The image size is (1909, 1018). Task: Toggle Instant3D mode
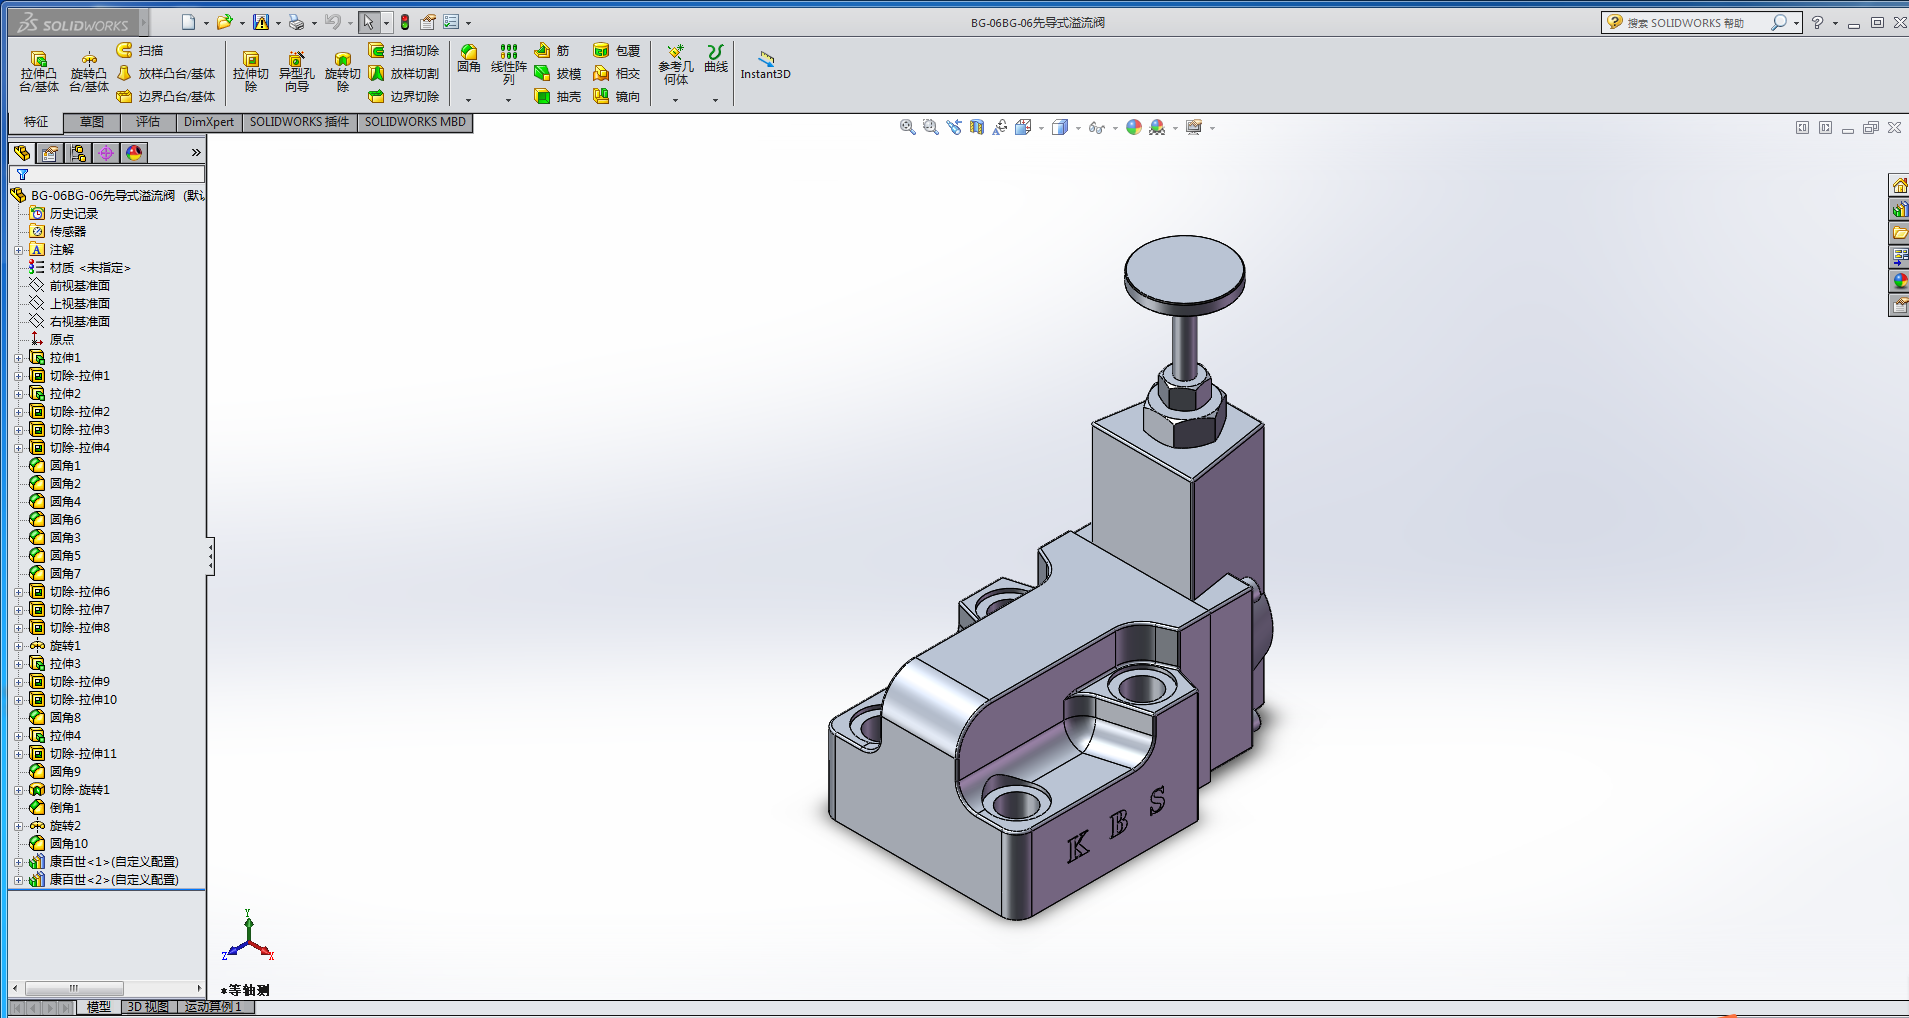(765, 66)
